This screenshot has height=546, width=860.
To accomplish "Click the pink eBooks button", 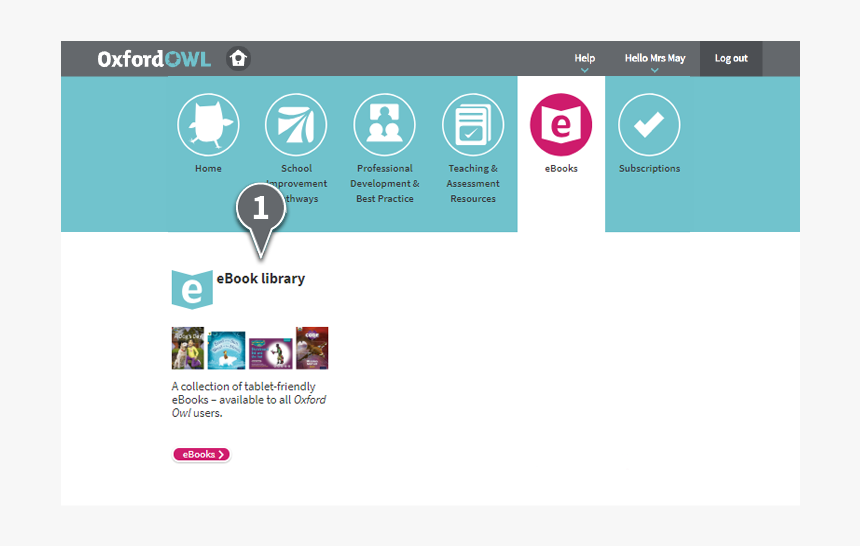I will point(201,454).
